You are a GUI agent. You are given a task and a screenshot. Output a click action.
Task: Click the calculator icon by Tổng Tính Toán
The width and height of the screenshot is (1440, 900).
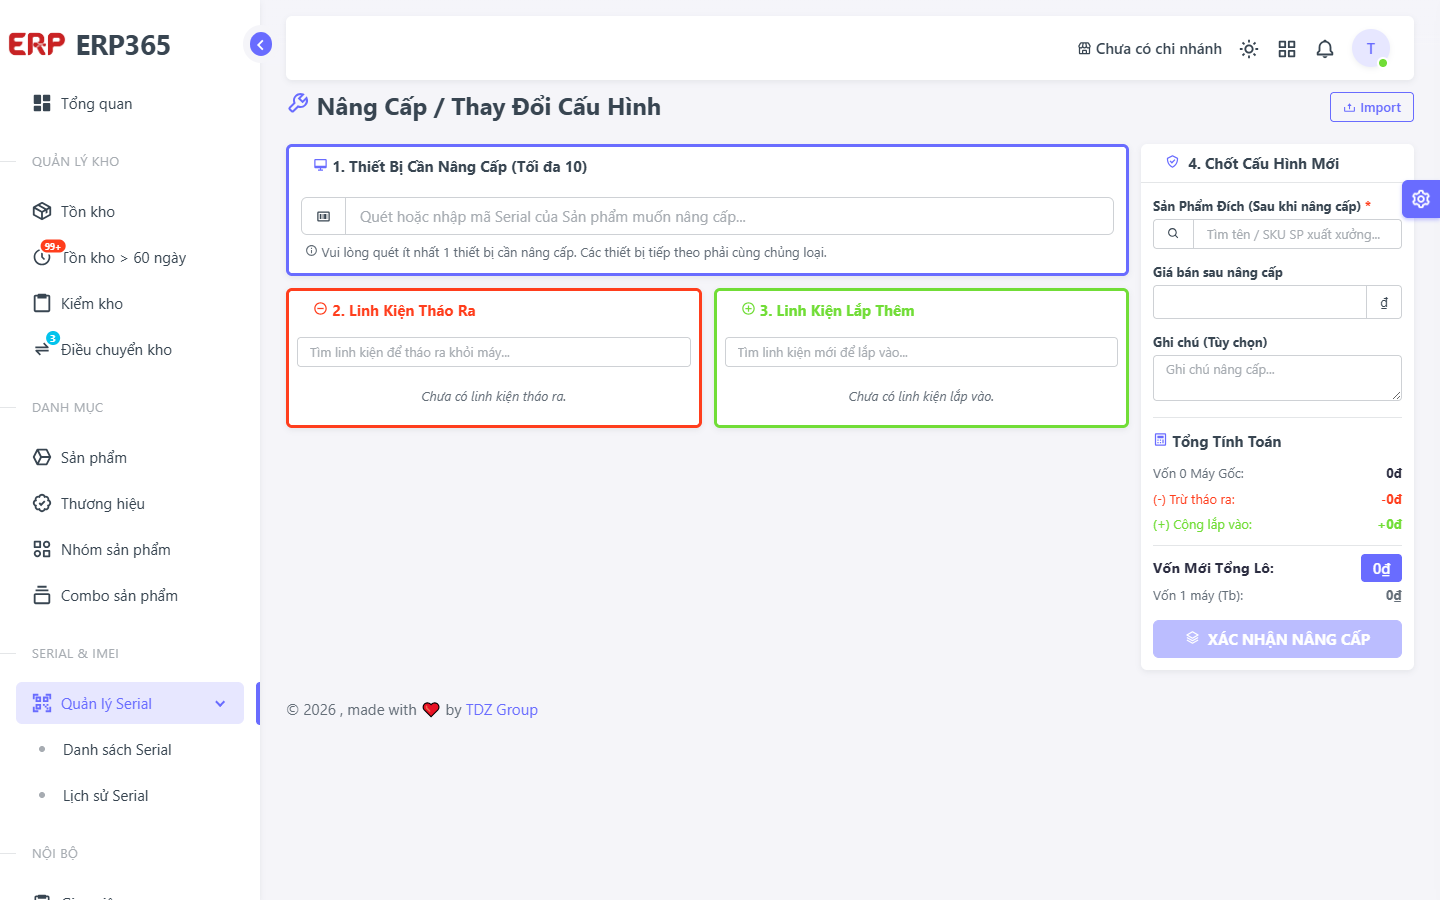1160,440
